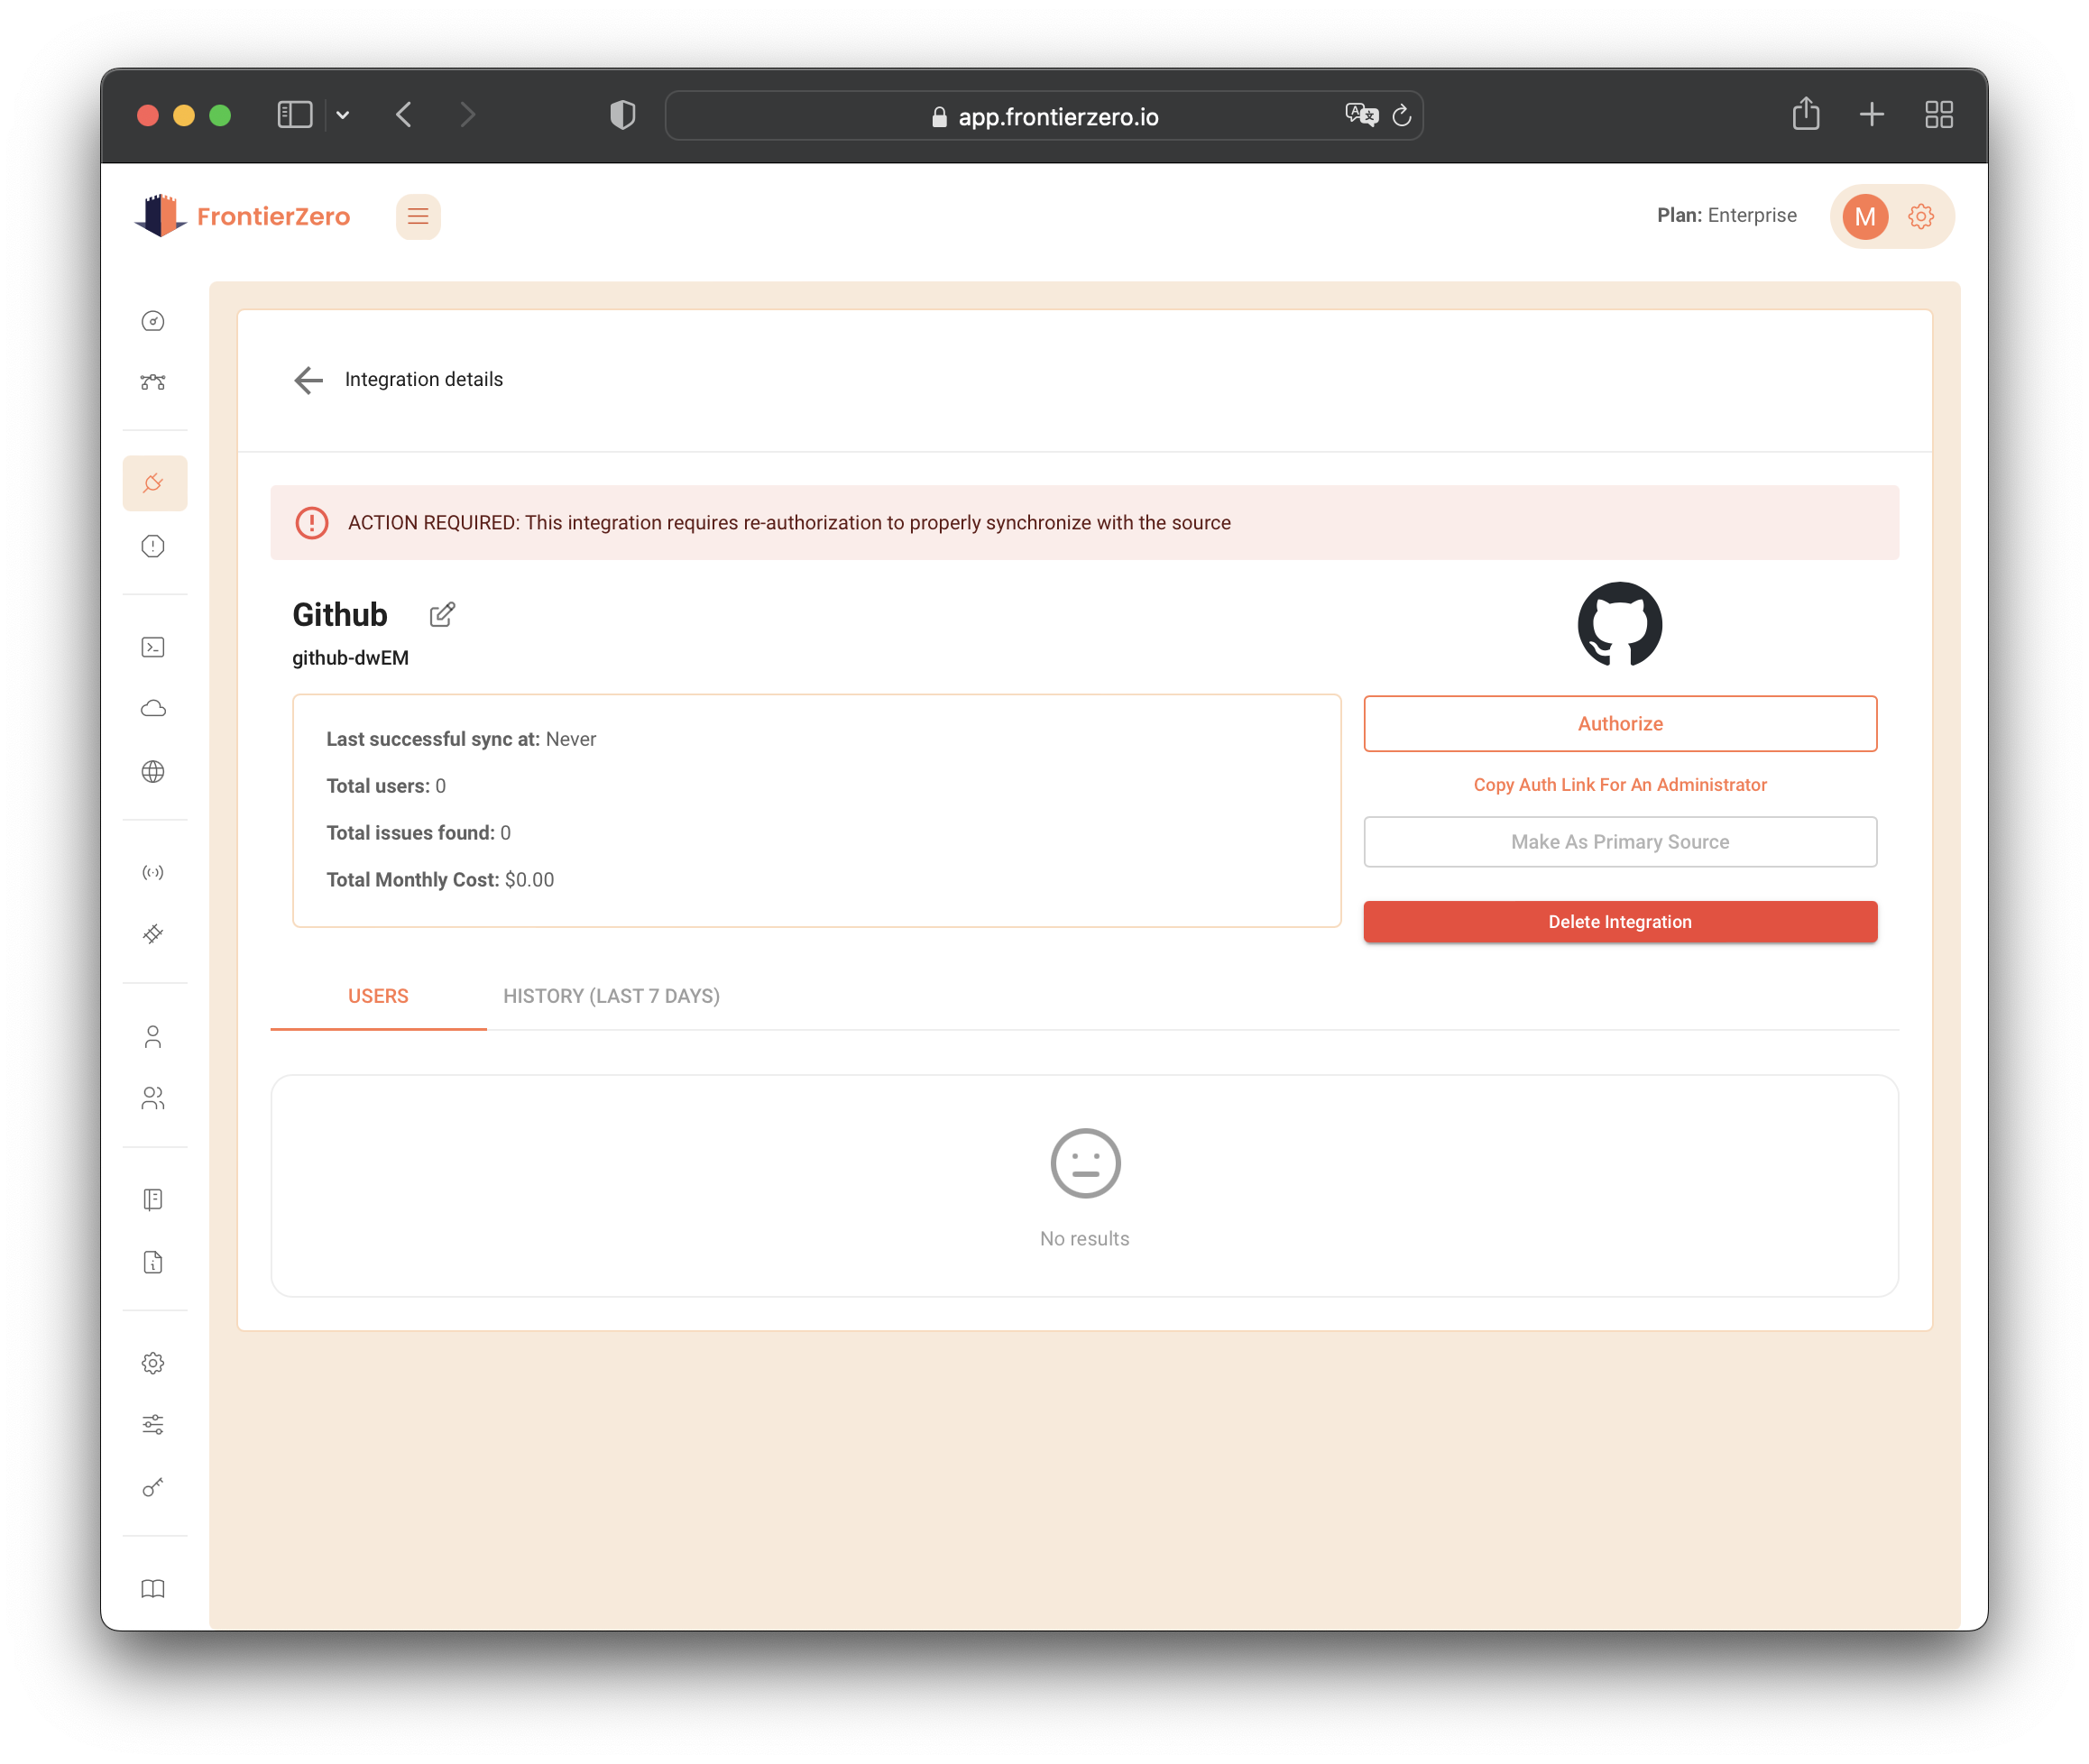Screen dimensions: 2089x1764
Task: Click the back arrow next to Integration details
Action: pyautogui.click(x=309, y=380)
